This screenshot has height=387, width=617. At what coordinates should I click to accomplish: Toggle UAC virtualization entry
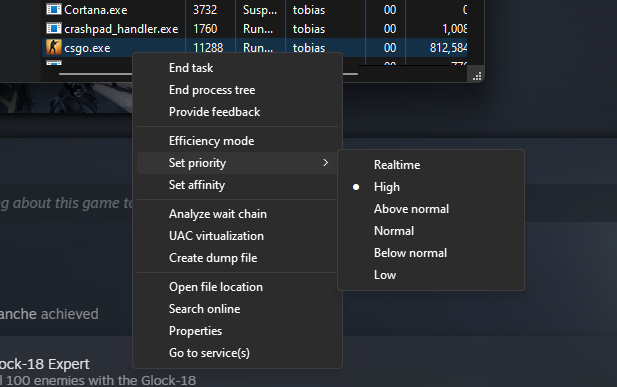pyautogui.click(x=216, y=236)
